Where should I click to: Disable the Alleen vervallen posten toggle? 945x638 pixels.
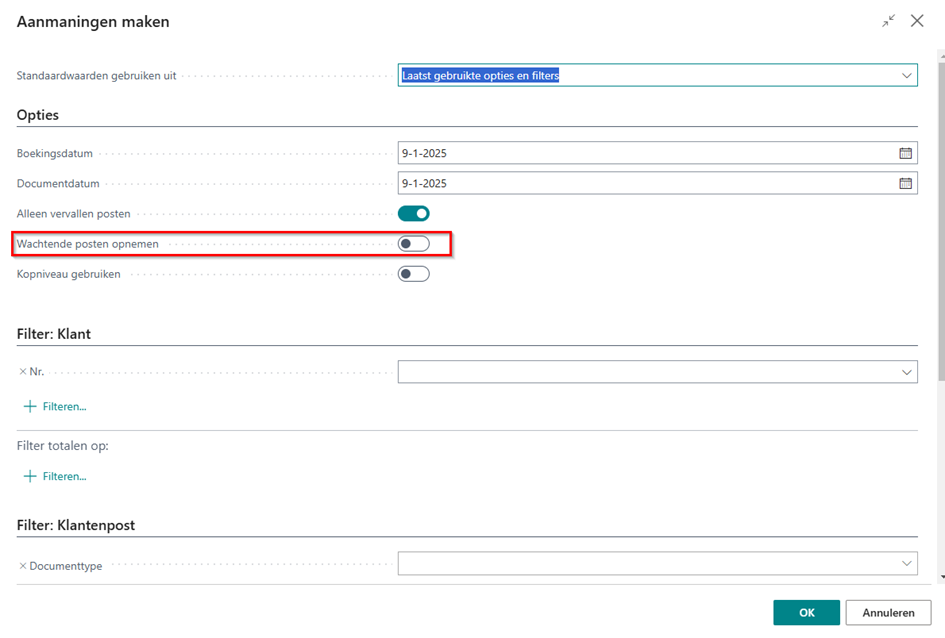[413, 213]
